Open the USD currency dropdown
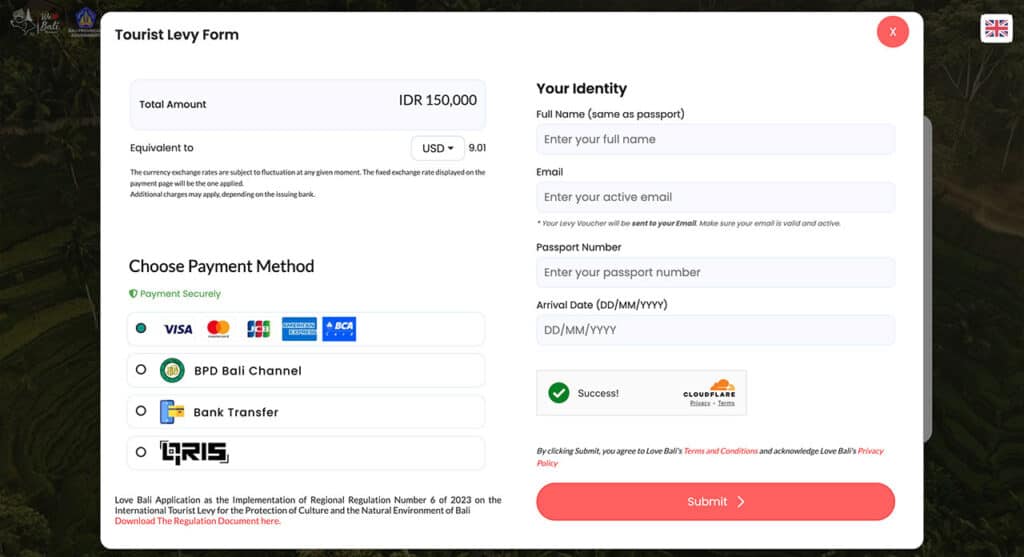Image resolution: width=1024 pixels, height=557 pixels. pos(438,148)
